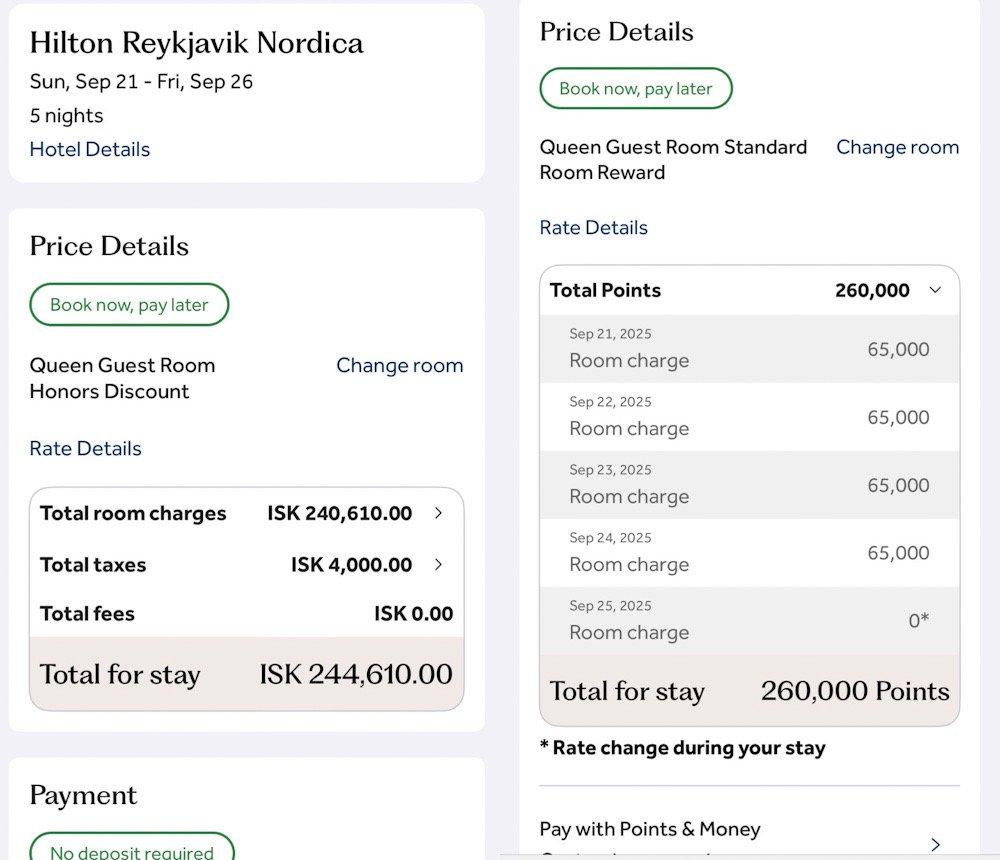Select the Sep 25, 2025 zero-point row

pyautogui.click(x=749, y=621)
